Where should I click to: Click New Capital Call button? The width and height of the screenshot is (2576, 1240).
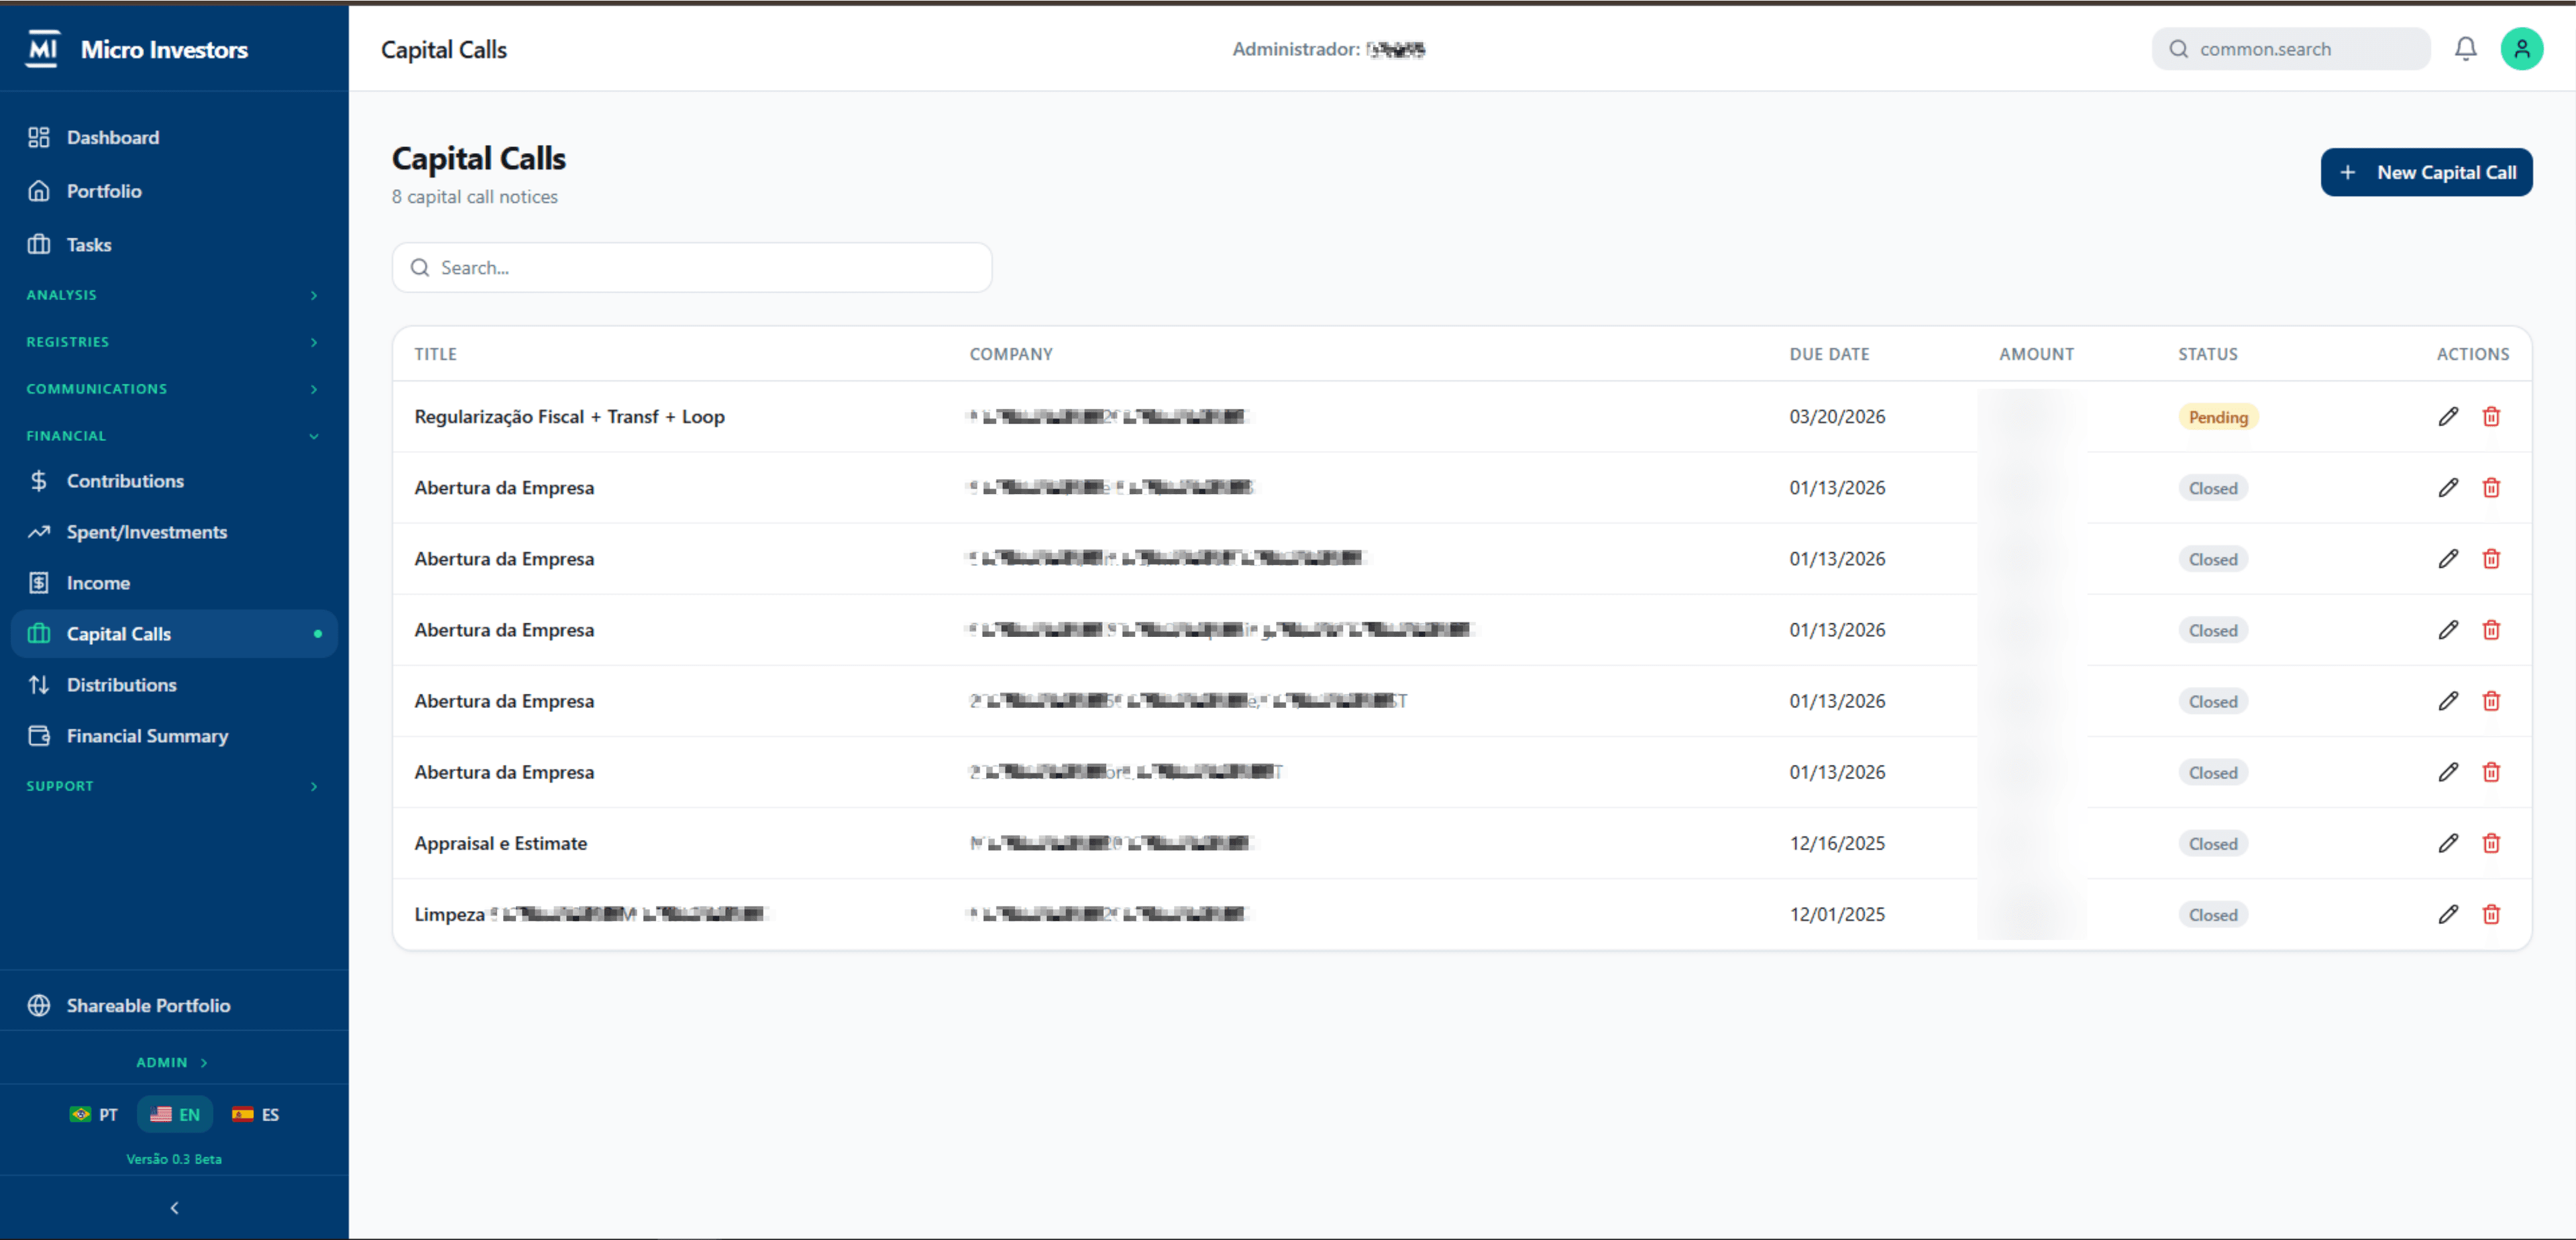[2426, 172]
